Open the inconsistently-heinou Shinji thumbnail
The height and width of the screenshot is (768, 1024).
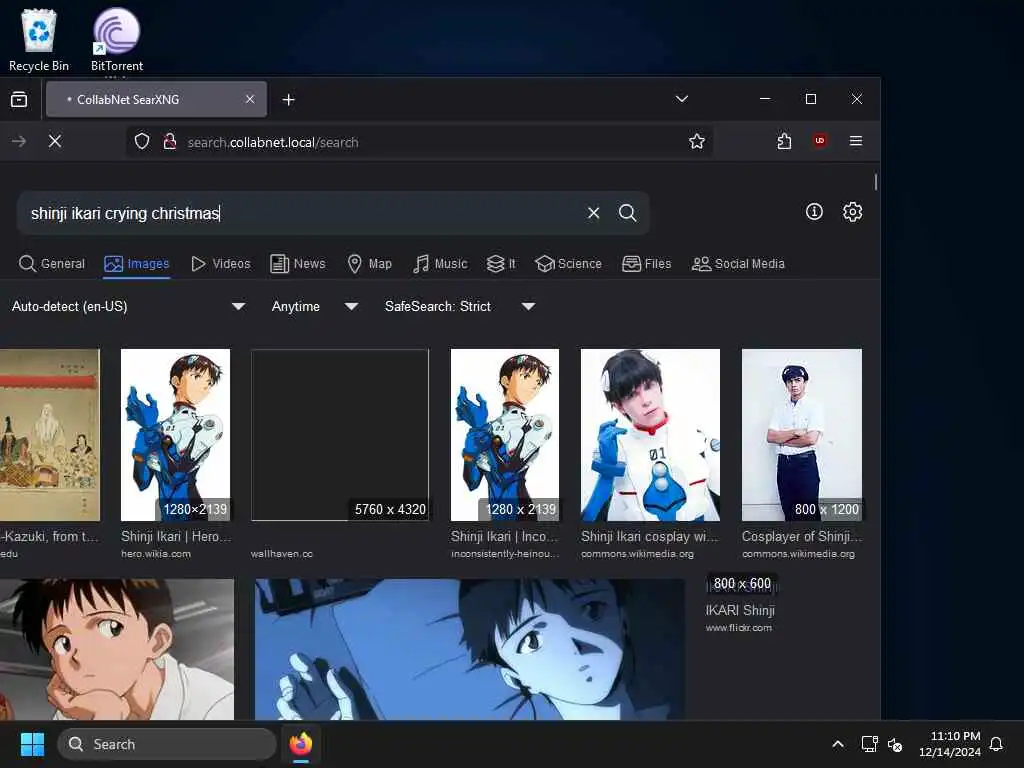(505, 435)
